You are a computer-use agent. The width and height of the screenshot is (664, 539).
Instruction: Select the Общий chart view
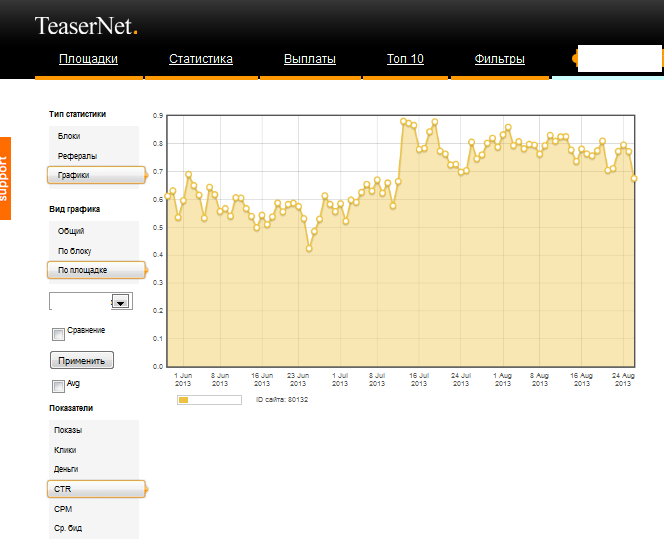click(71, 231)
